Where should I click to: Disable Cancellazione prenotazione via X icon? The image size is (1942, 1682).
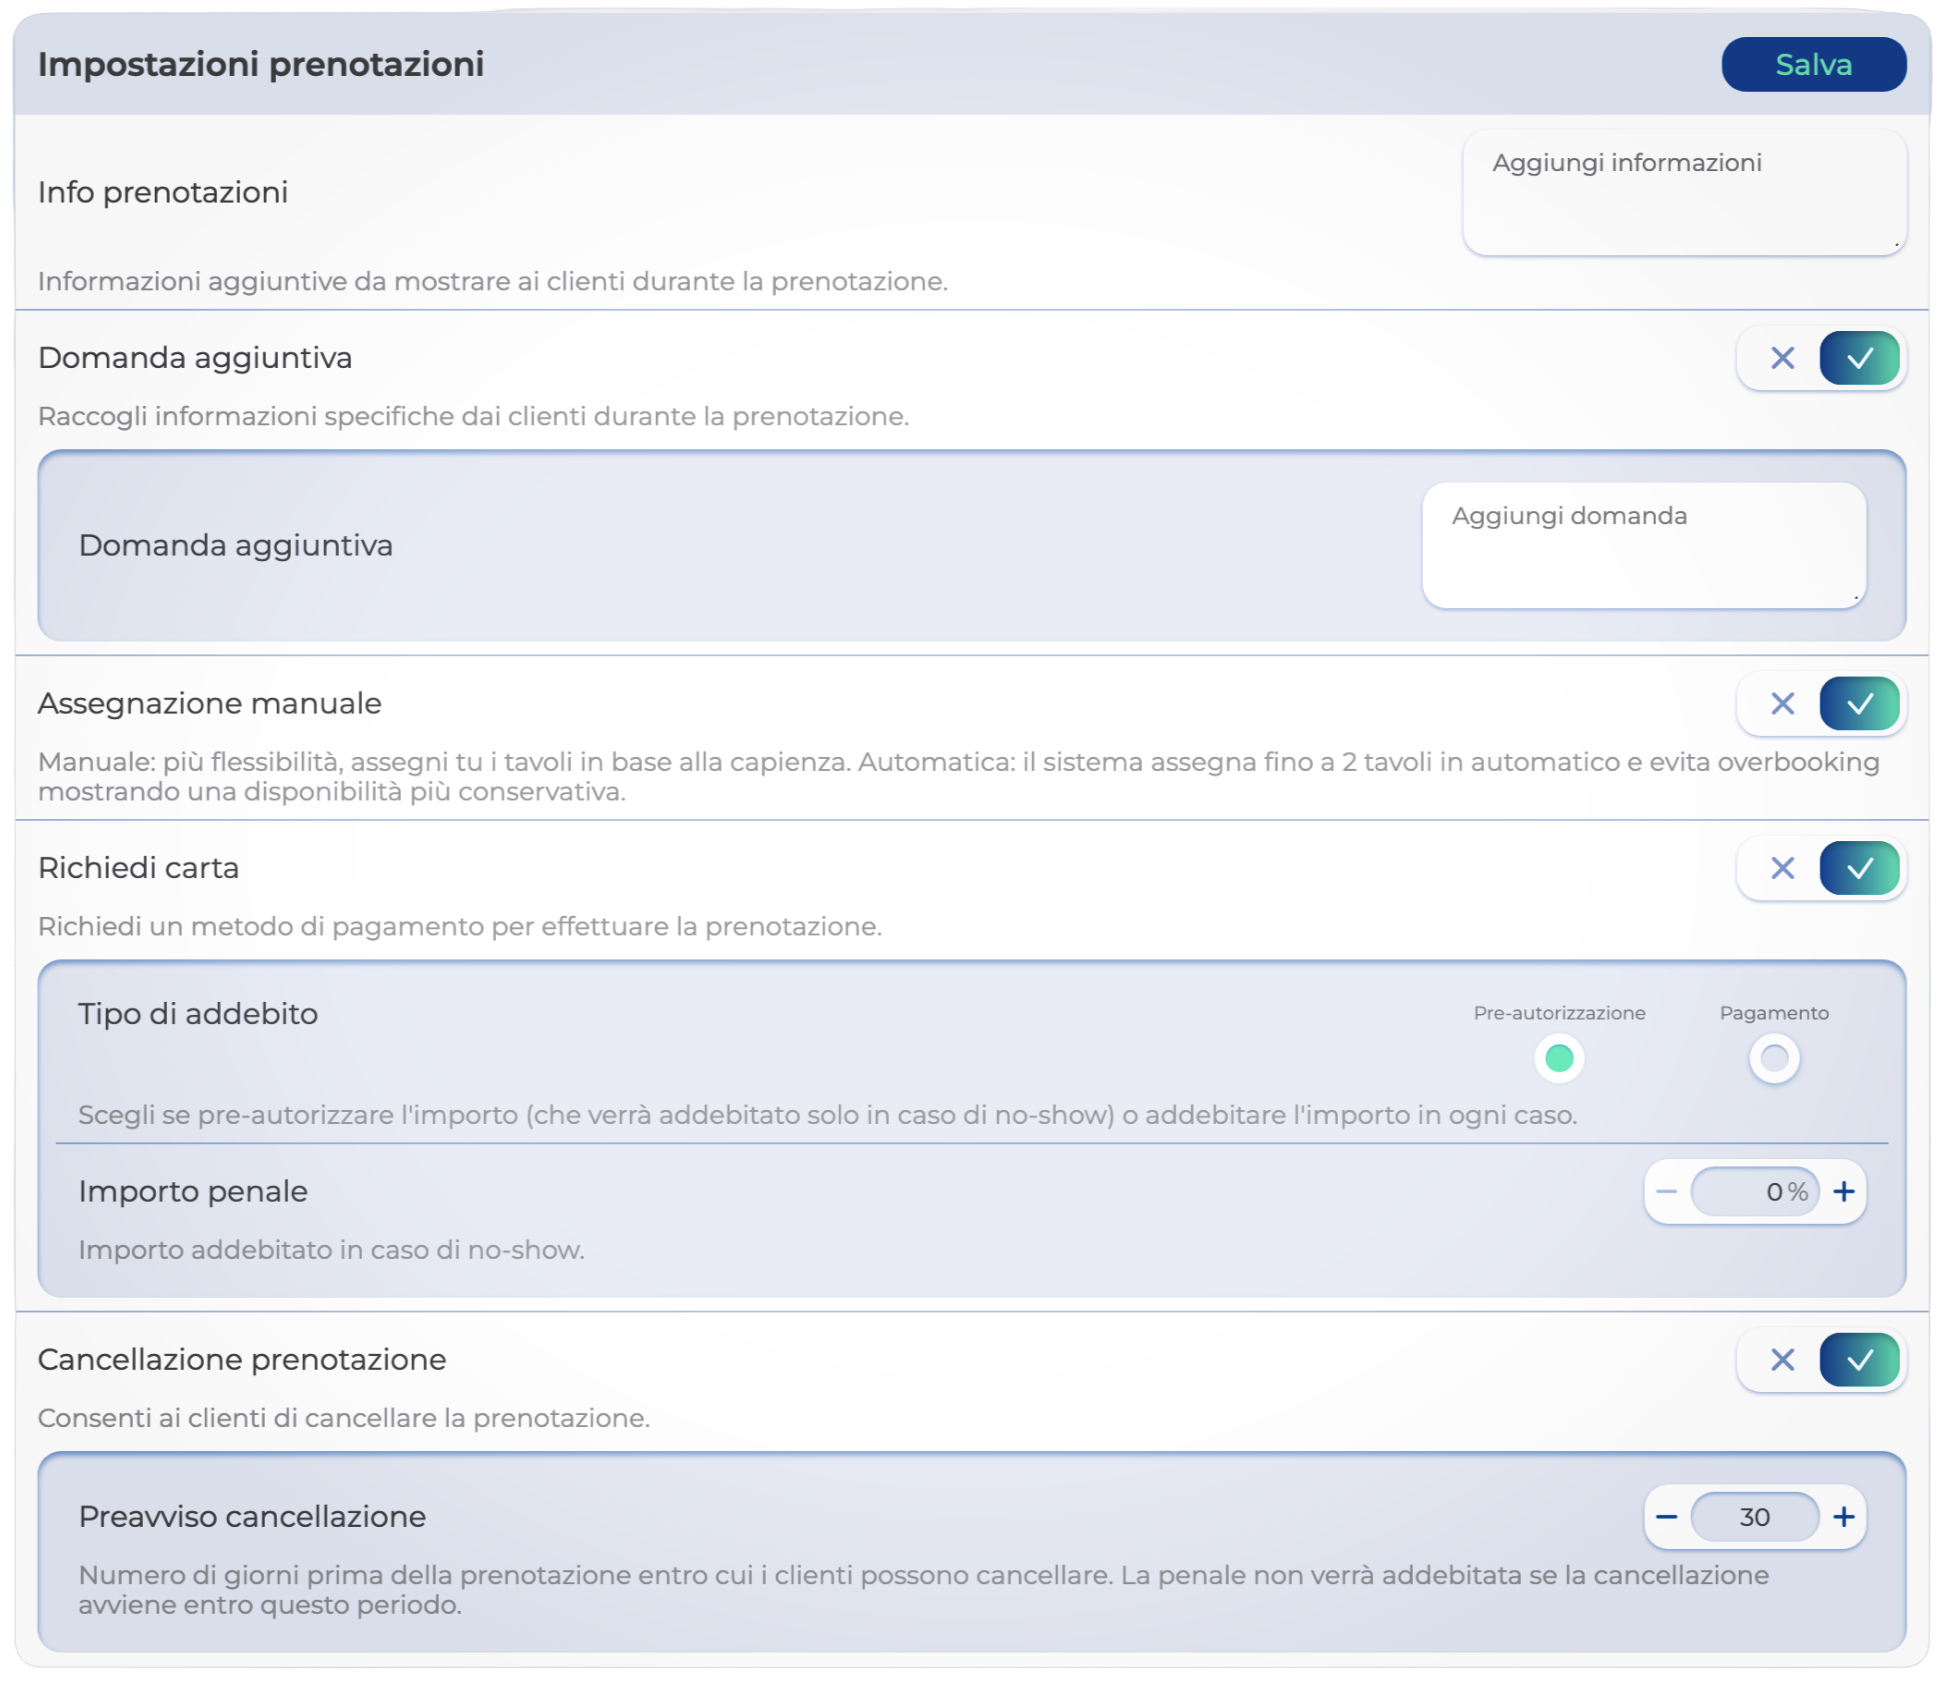[1782, 1360]
